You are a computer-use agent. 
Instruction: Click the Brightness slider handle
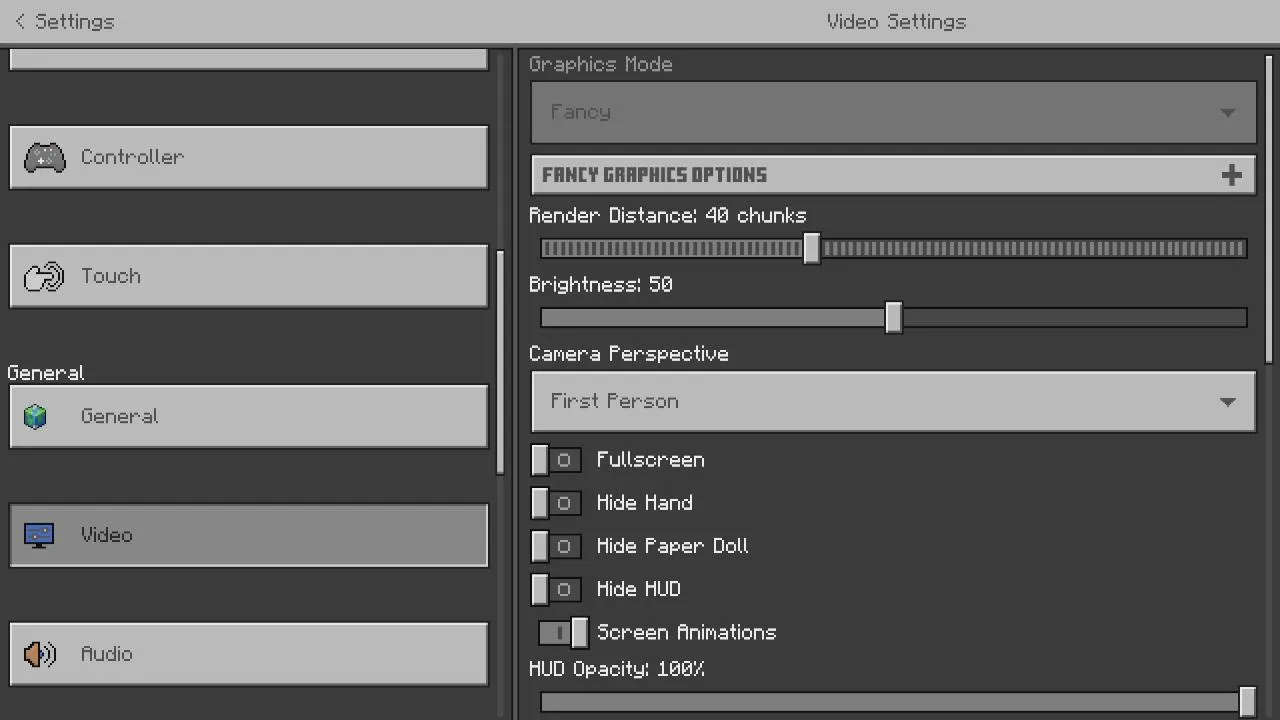click(893, 318)
